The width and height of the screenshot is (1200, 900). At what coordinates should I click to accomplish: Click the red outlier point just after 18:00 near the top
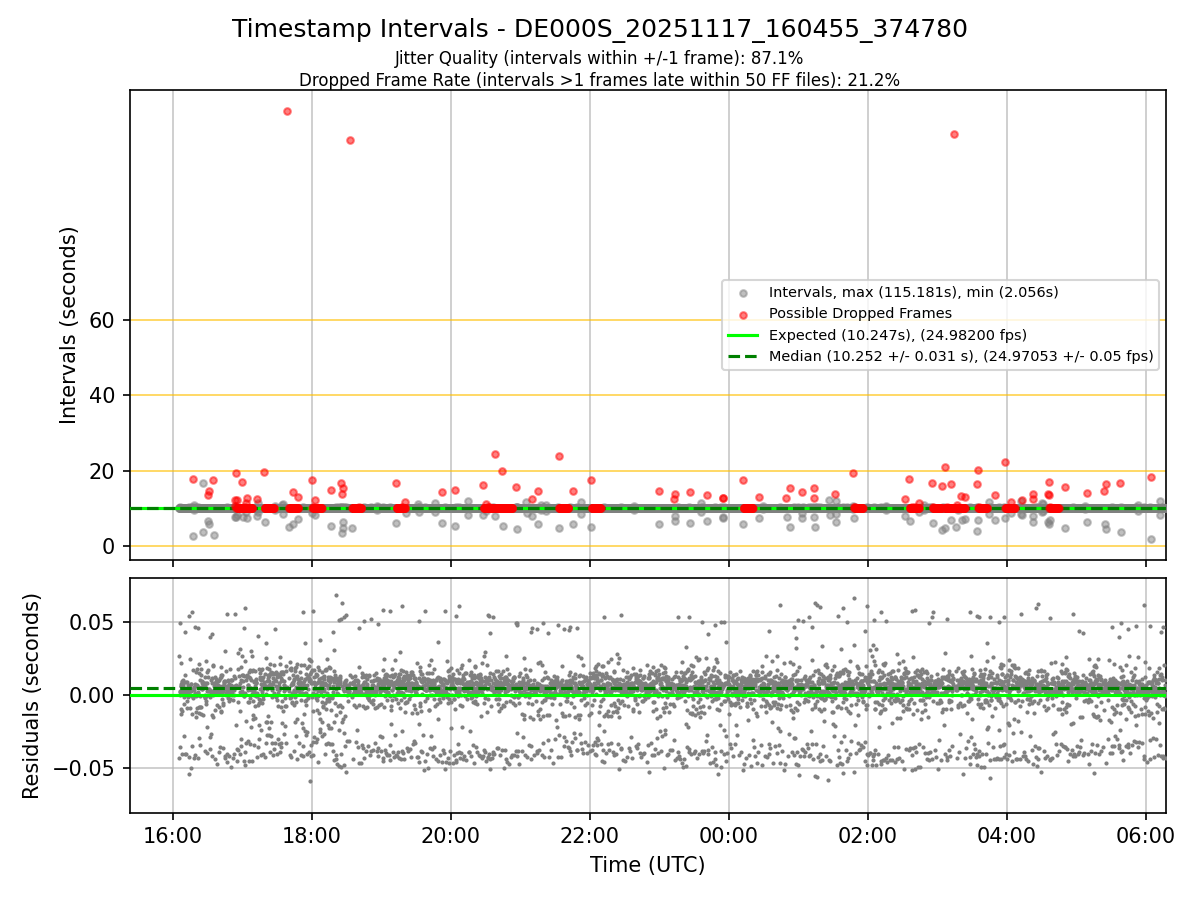click(x=350, y=140)
